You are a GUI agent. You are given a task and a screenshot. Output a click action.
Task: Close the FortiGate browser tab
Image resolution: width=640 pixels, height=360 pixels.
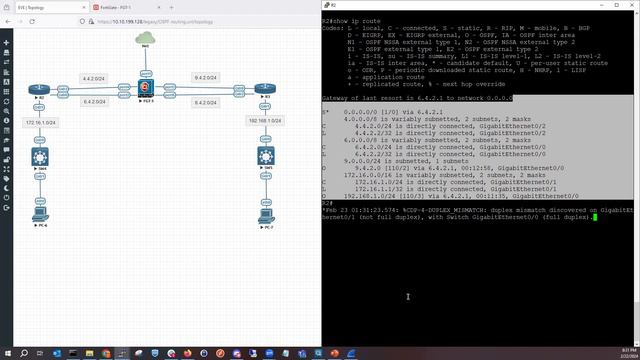pyautogui.click(x=159, y=7)
